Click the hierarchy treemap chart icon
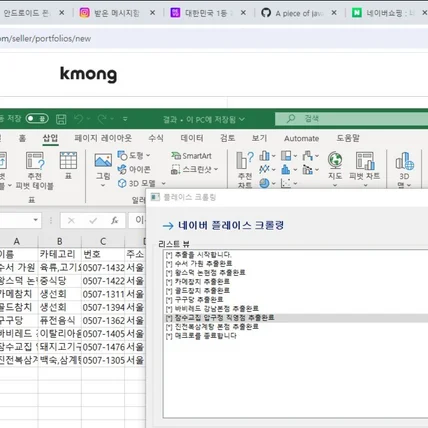This screenshot has width=428, height=428. pos(286,156)
